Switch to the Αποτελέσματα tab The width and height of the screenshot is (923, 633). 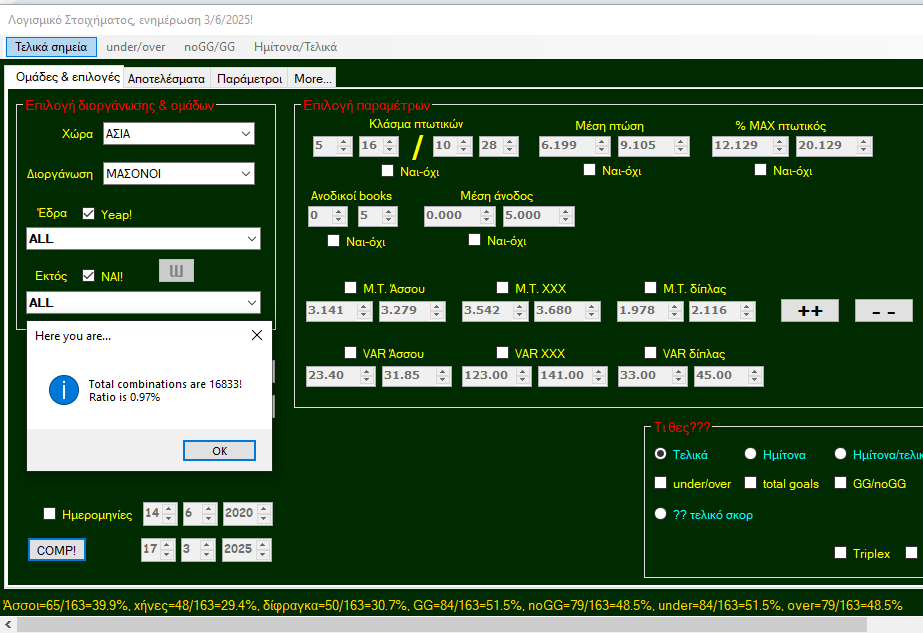tap(166, 78)
